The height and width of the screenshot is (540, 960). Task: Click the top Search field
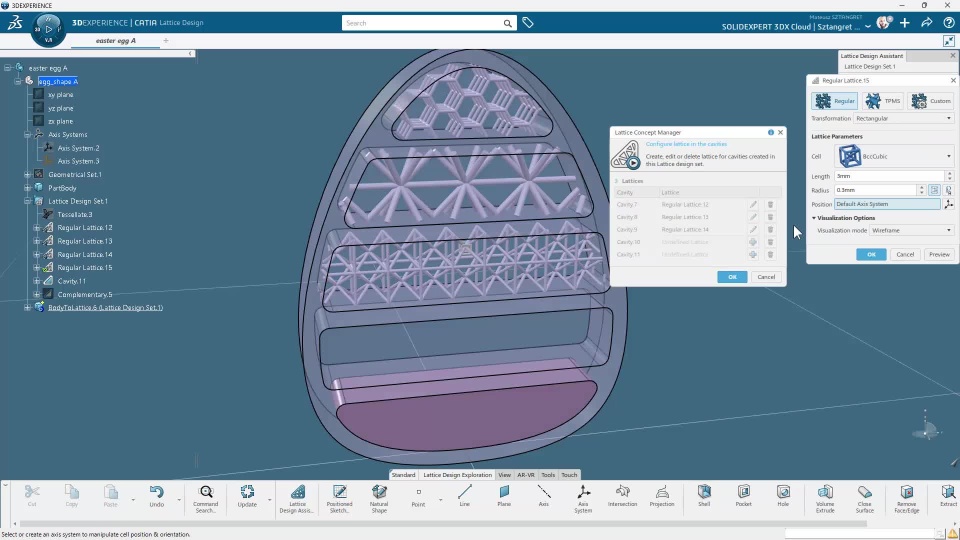pyautogui.click(x=422, y=23)
